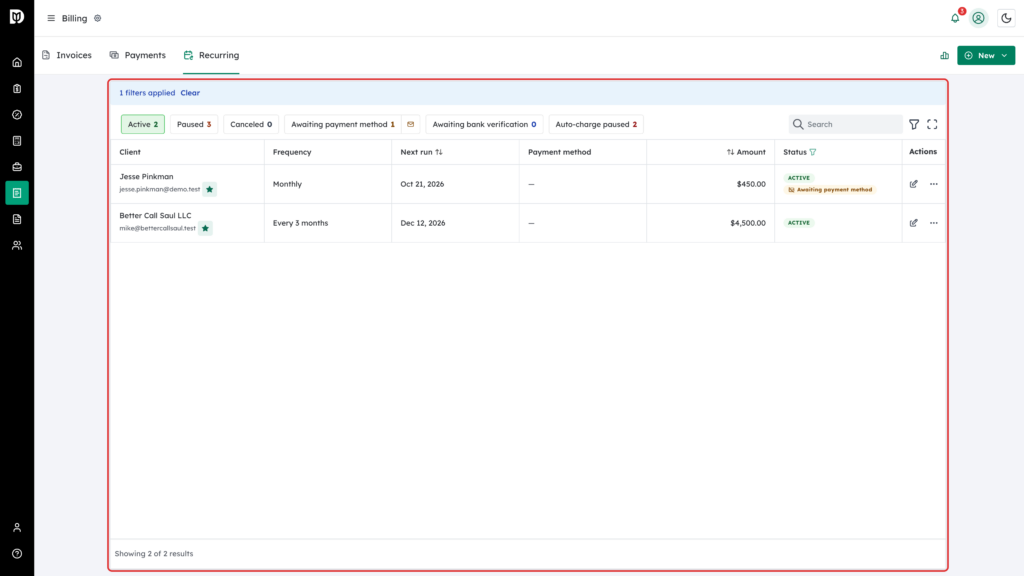The height and width of the screenshot is (576, 1024).
Task: Click the Payment method column header
Action: [560, 152]
